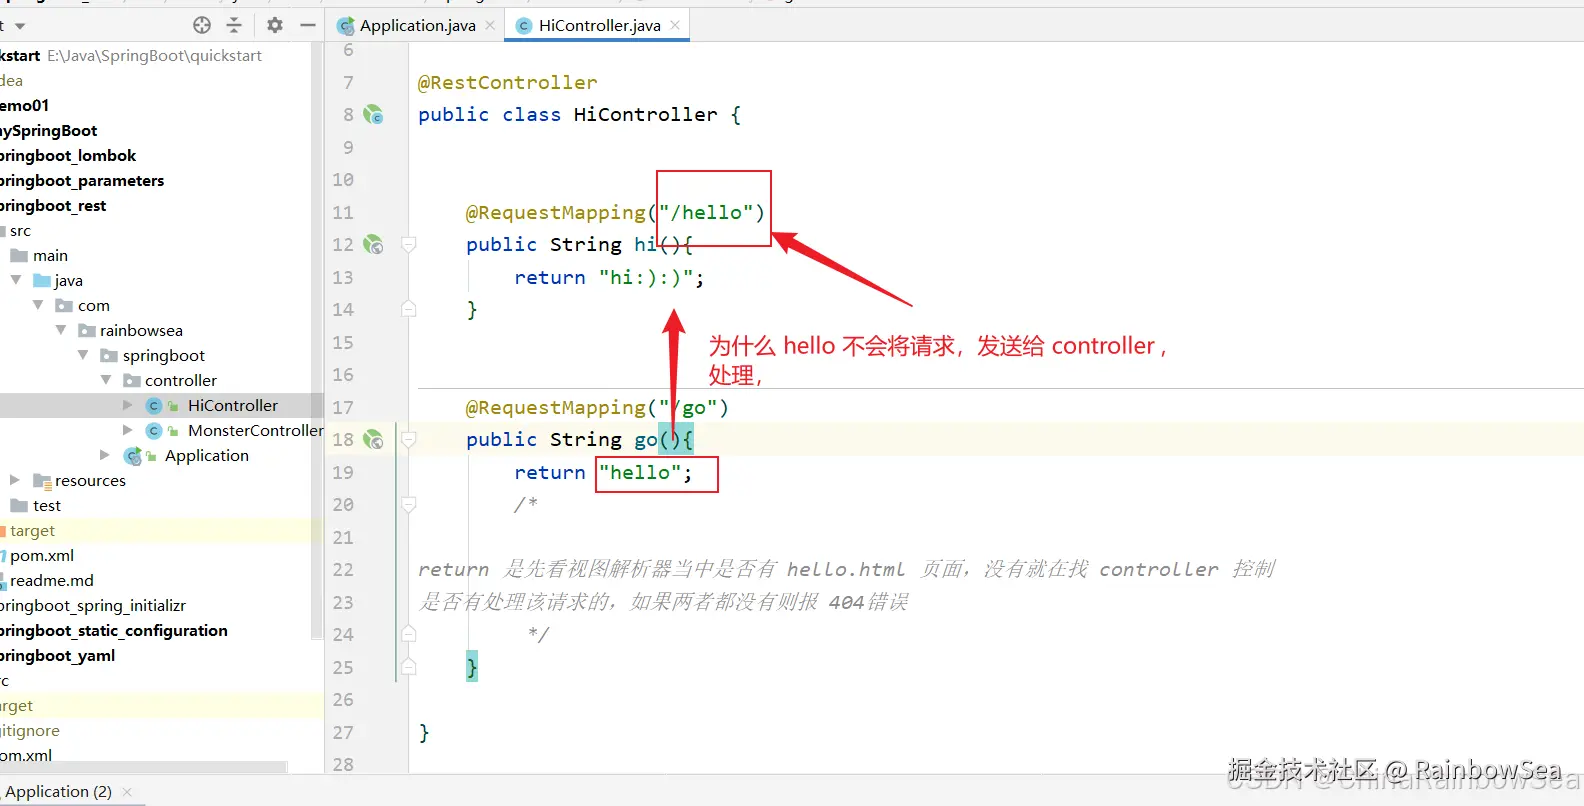Screen dimensions: 1584x806
Task: Click the locate-in-project crosshair icon
Action: [x=202, y=25]
